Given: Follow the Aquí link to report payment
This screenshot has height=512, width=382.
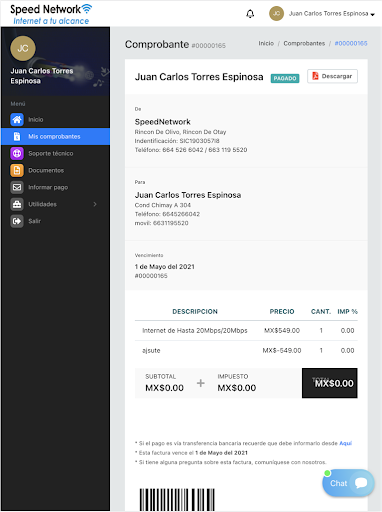Looking at the screenshot, I should coord(345,443).
